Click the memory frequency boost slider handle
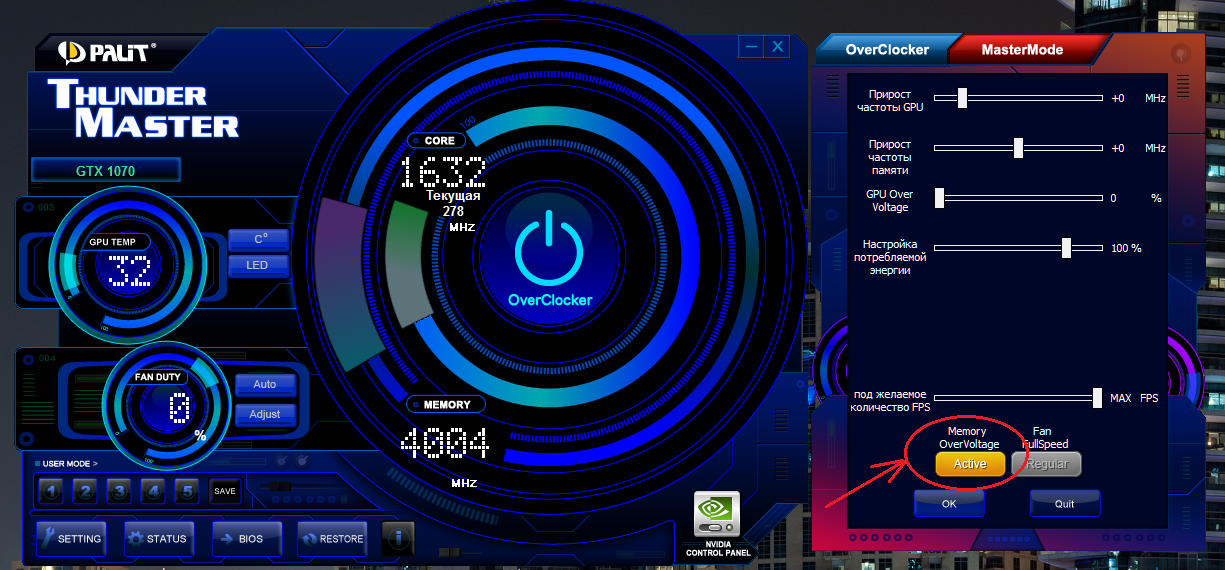The width and height of the screenshot is (1225, 570). [x=1018, y=148]
